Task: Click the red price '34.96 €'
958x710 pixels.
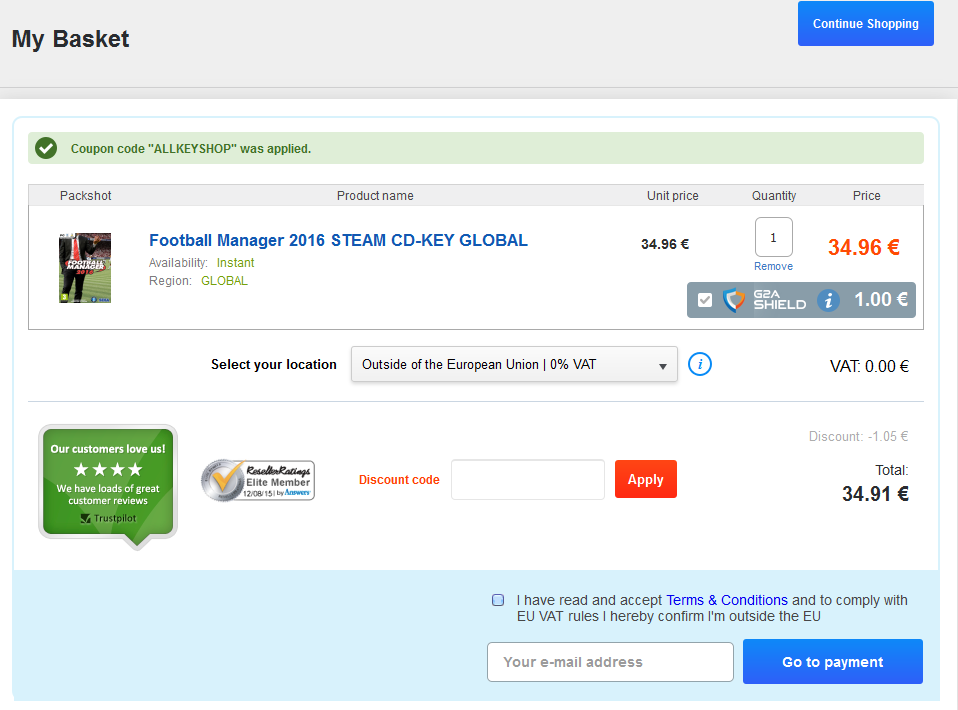Action: point(863,247)
